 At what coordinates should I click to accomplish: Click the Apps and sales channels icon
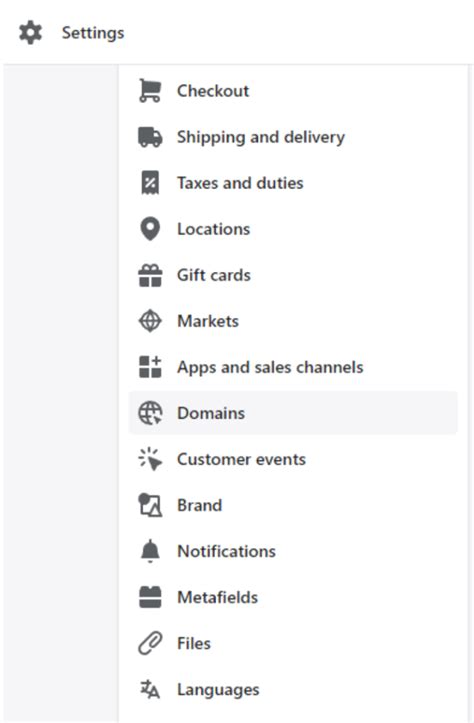click(150, 367)
